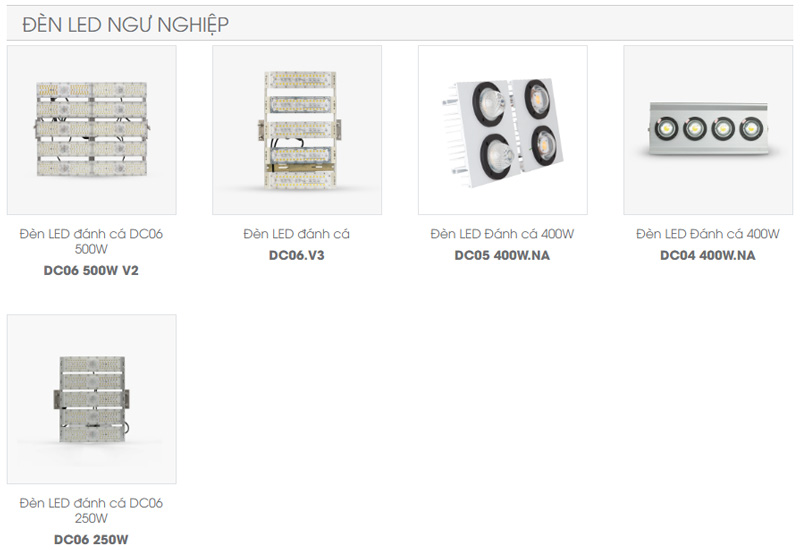
Task: Select the product code DC06.V3
Action: [x=296, y=255]
